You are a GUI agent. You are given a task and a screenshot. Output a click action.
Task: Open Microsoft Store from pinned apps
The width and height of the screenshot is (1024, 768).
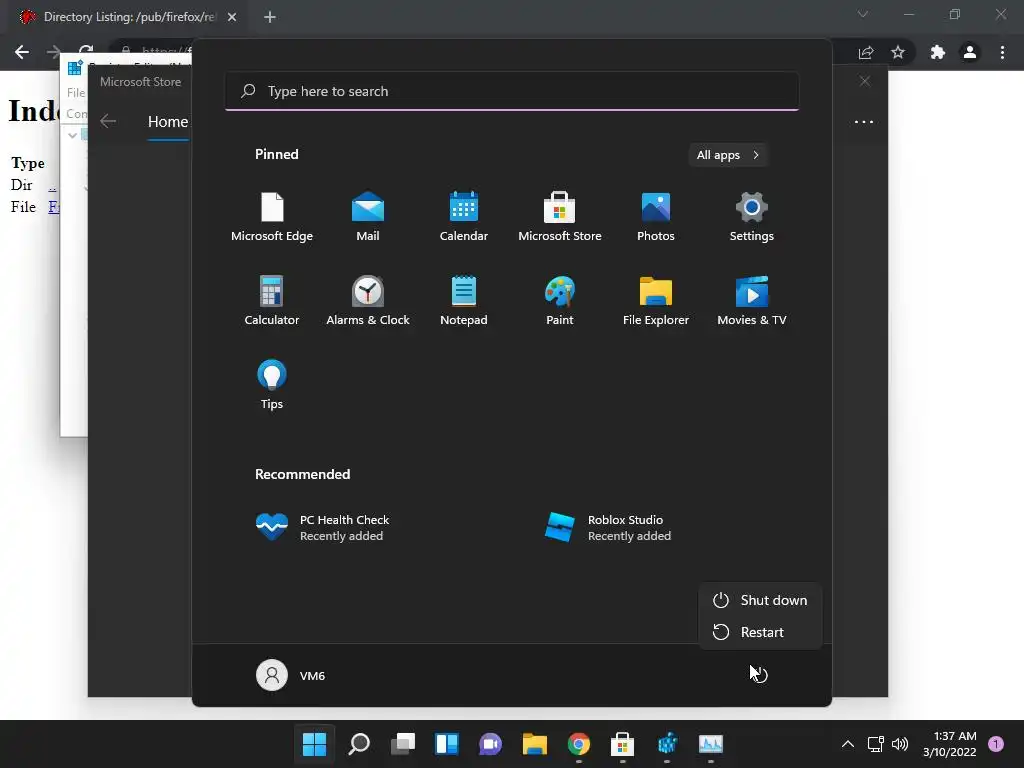[x=560, y=217]
